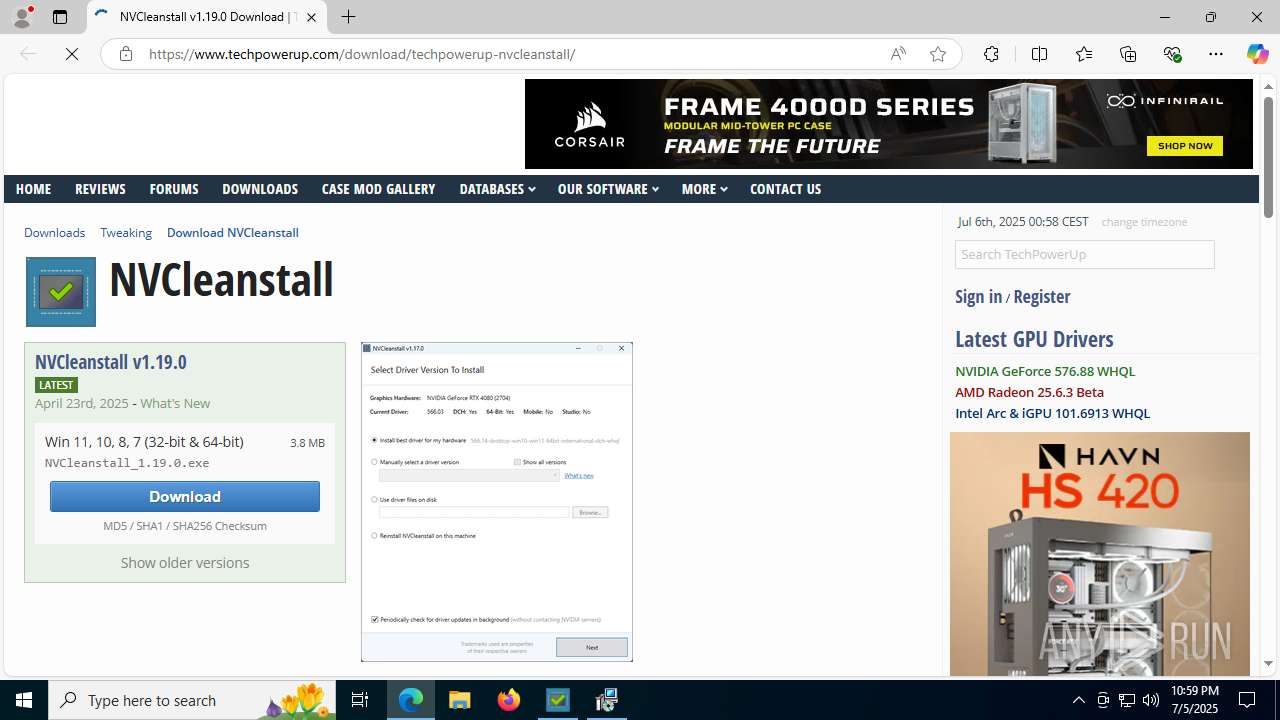1280x720 pixels.
Task: Enlarge the NVCleanstall screenshot thumbnail
Action: pyautogui.click(x=497, y=502)
